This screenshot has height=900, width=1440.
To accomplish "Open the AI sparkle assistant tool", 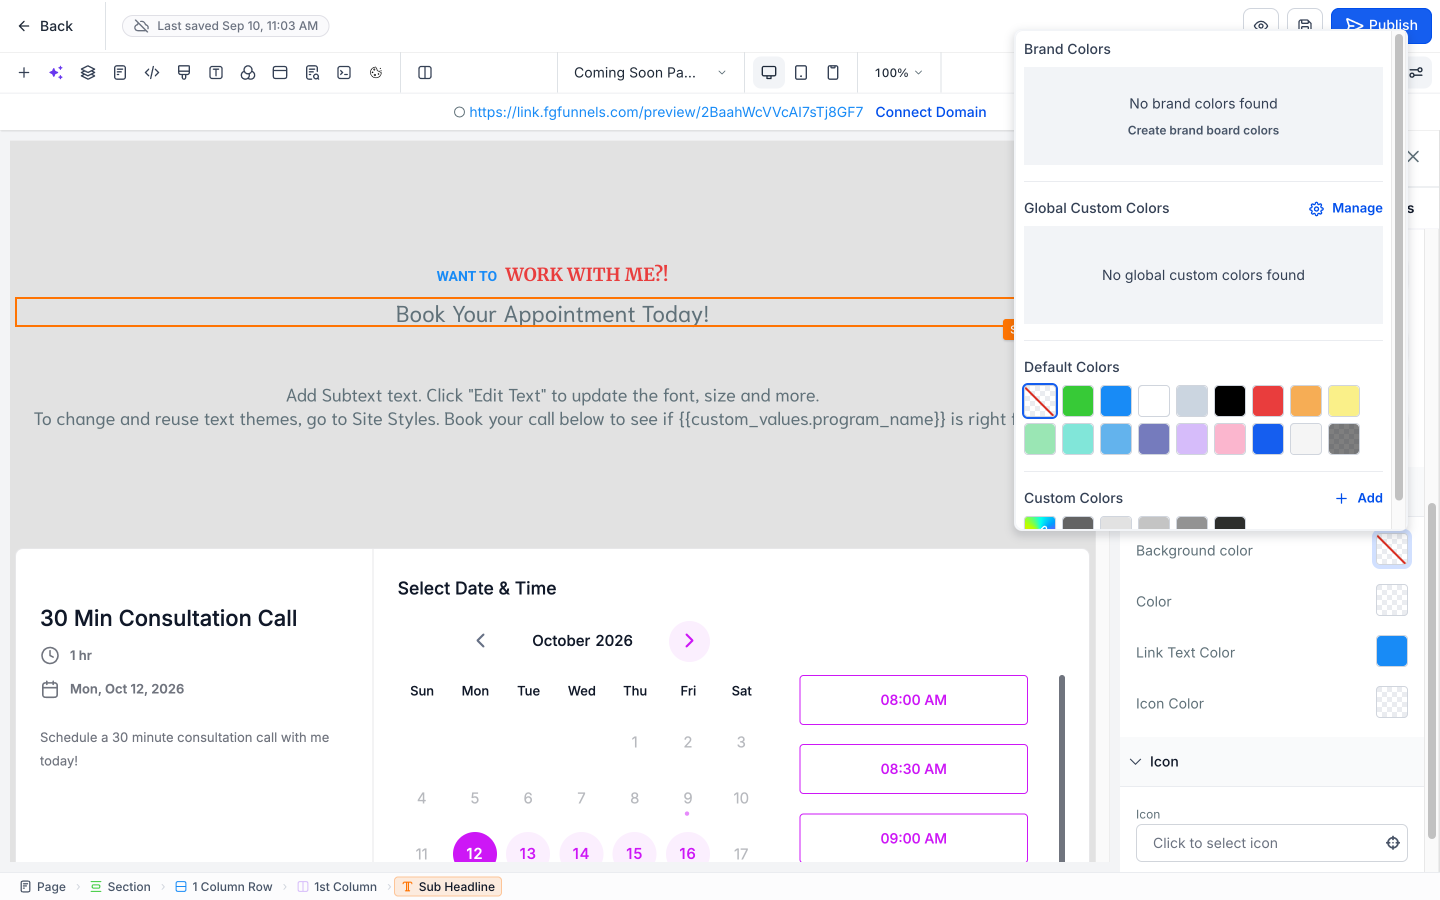I will [x=56, y=72].
